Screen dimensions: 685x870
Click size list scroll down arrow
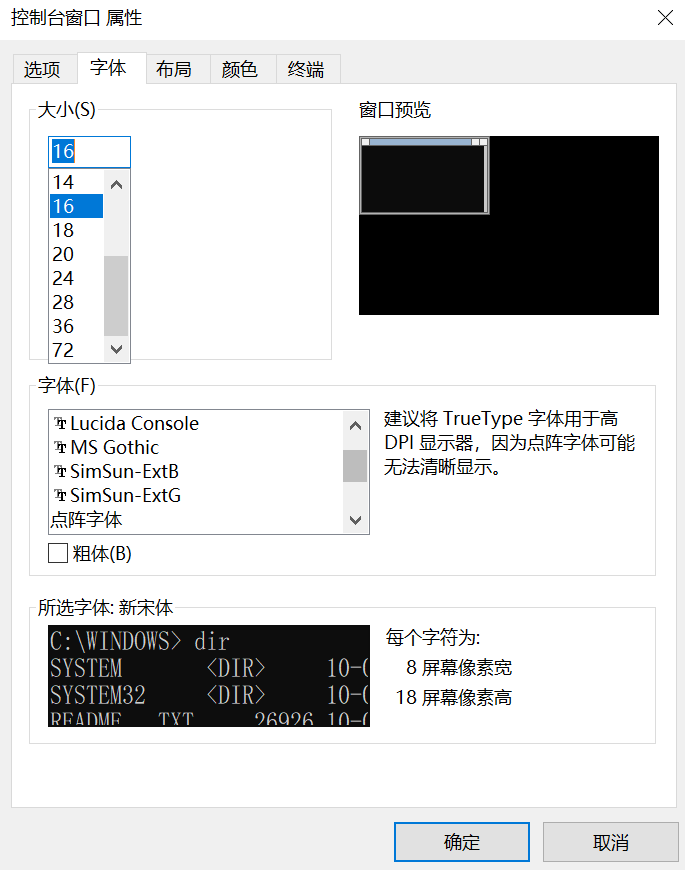[116, 349]
